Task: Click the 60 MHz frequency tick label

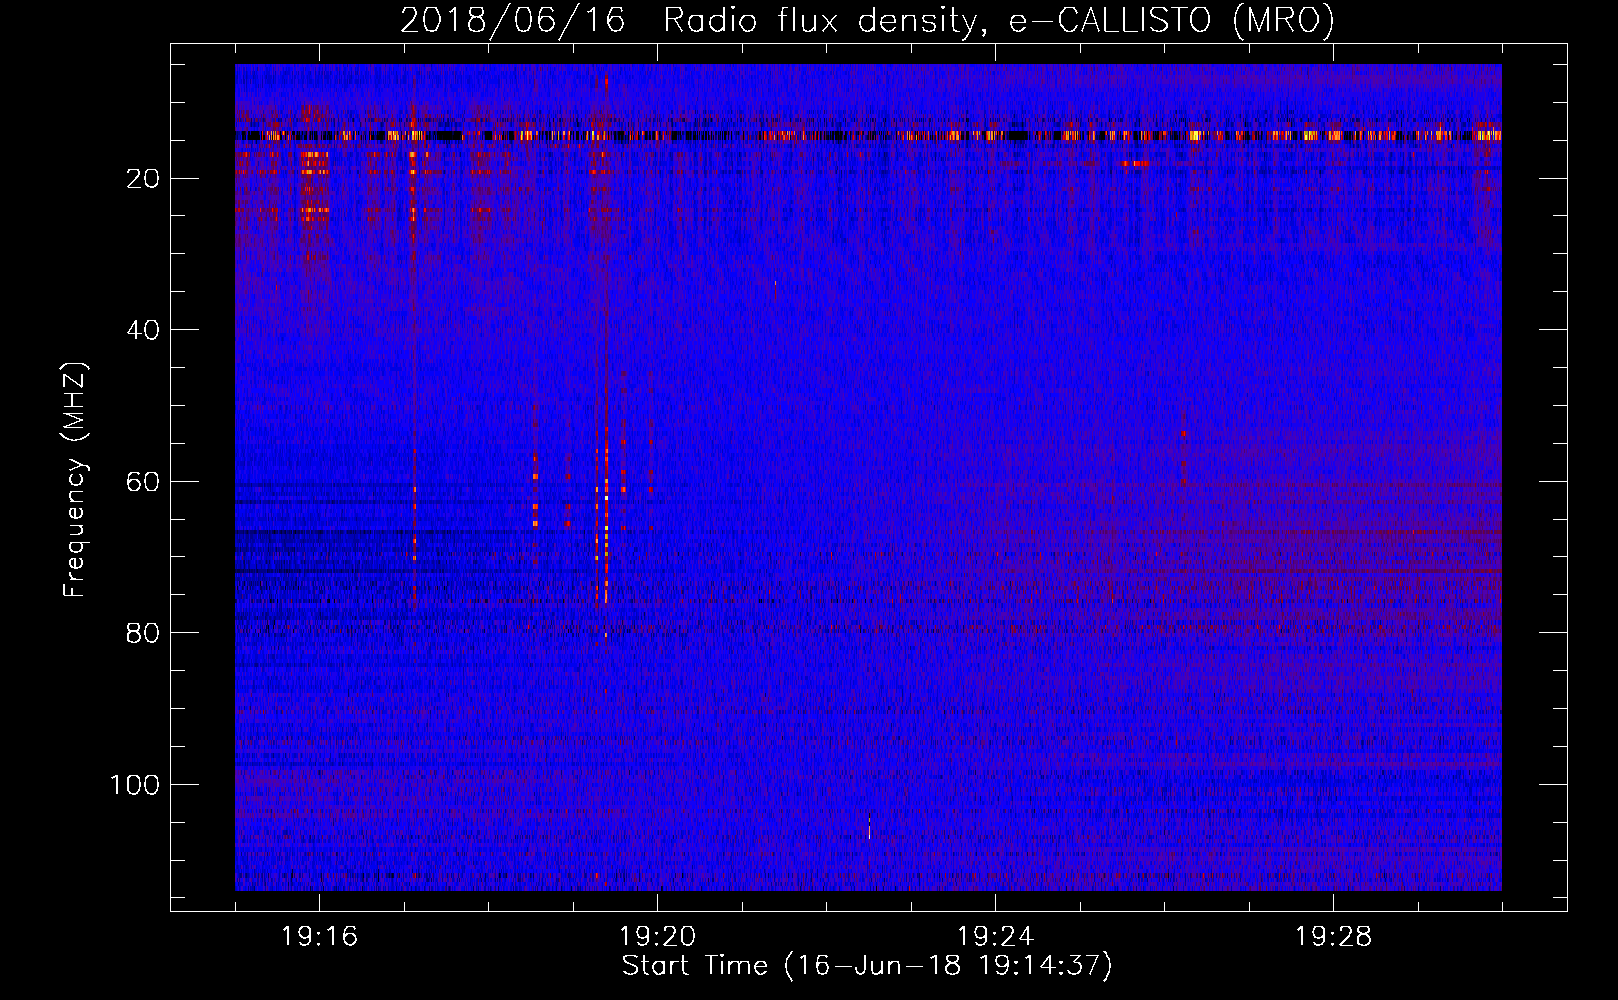Action: click(x=144, y=482)
